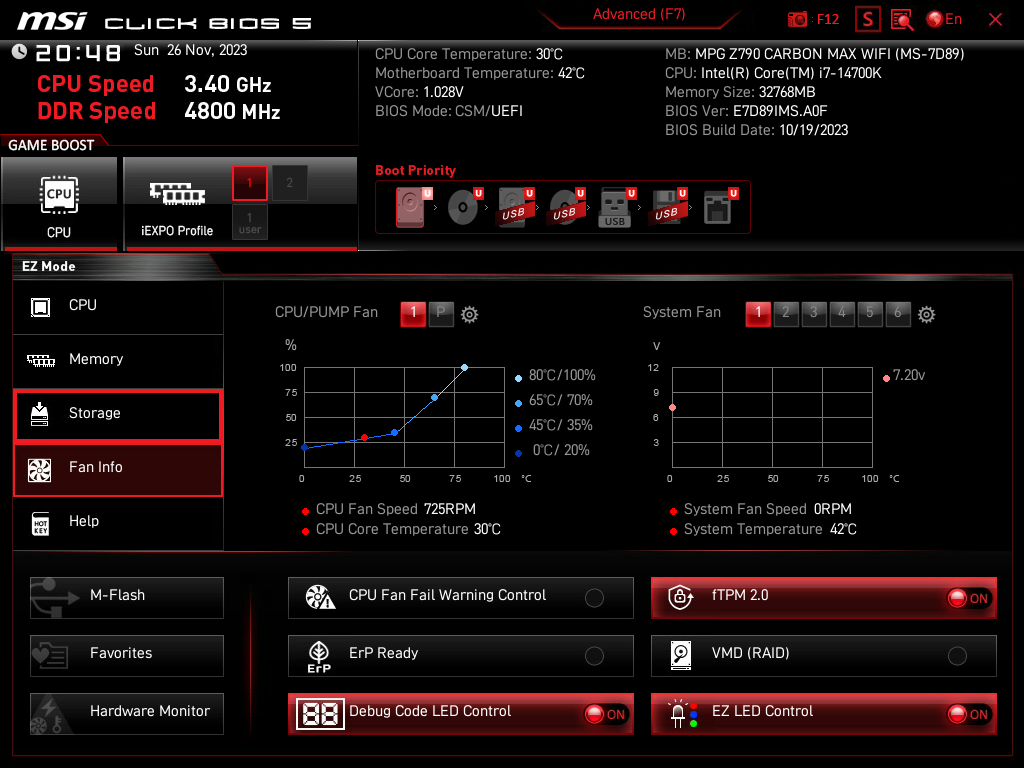Click the 65°C/70% fan curve point
Screen dimensions: 1024x768
[x=435, y=397]
